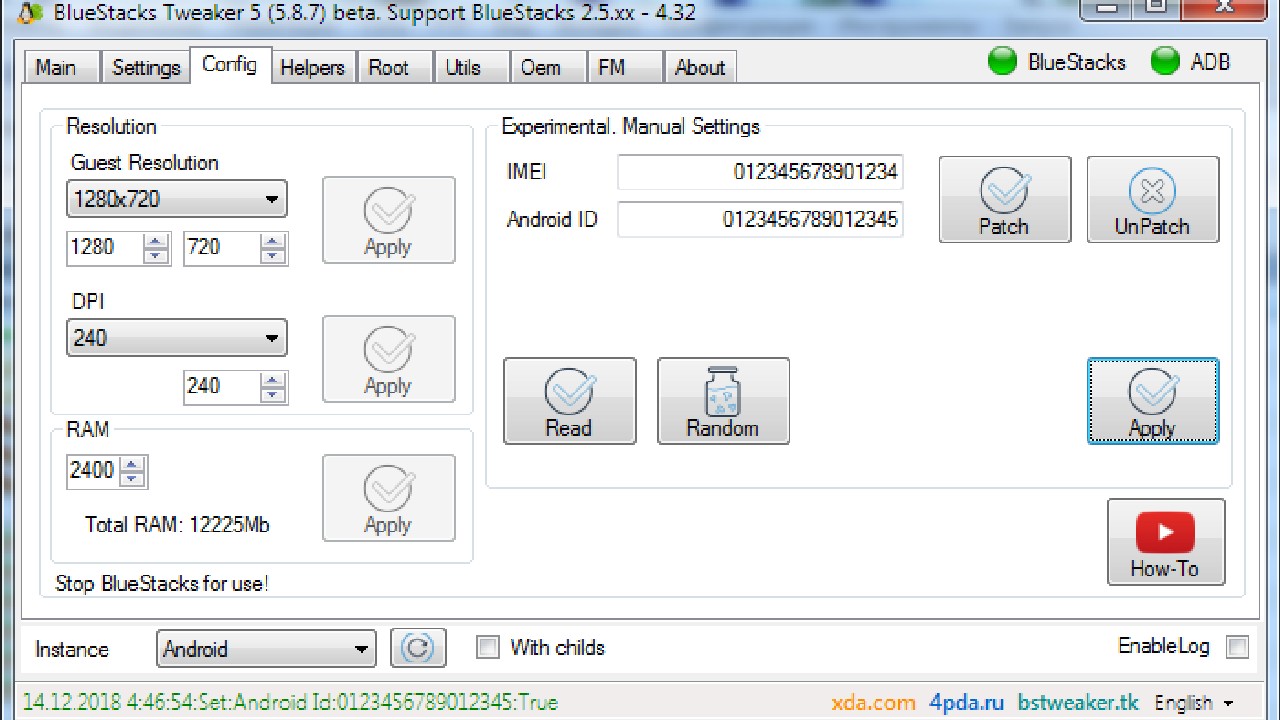Screen dimensions: 1280x720
Task: Click the RAM 2400 value field
Action: coord(94,471)
